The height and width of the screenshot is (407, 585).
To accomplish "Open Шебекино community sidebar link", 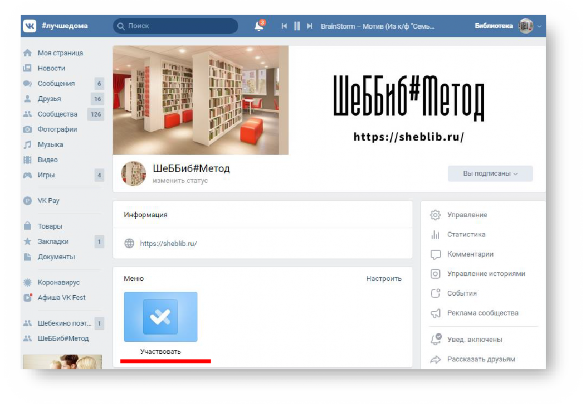I will tap(64, 323).
